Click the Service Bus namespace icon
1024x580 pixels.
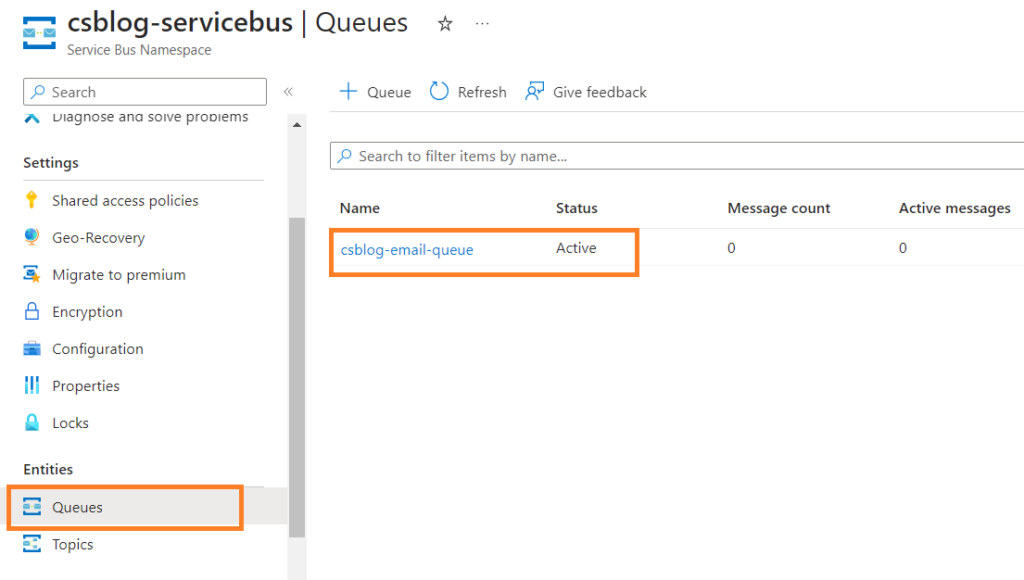39,33
